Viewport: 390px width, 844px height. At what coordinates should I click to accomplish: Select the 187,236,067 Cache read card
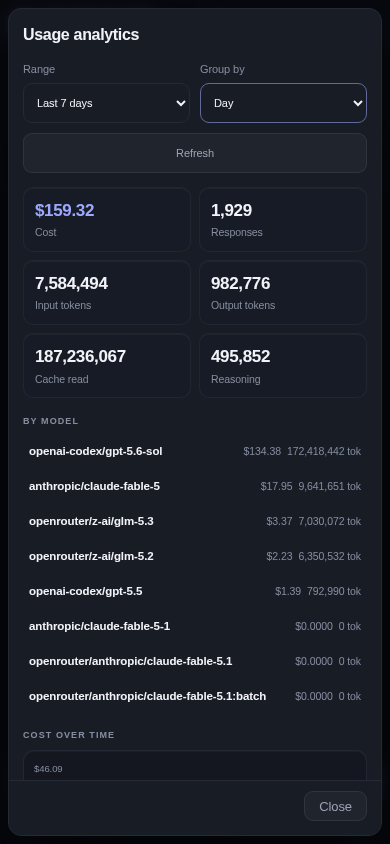pos(107,366)
